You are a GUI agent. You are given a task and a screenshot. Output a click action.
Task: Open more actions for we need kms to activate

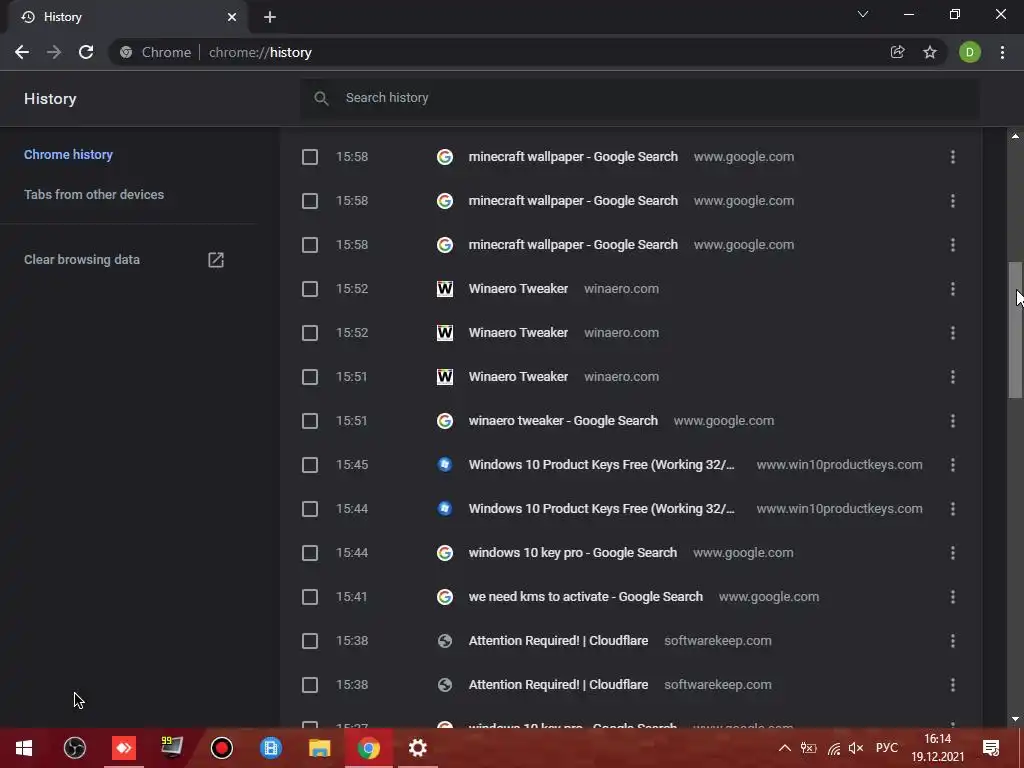953,597
